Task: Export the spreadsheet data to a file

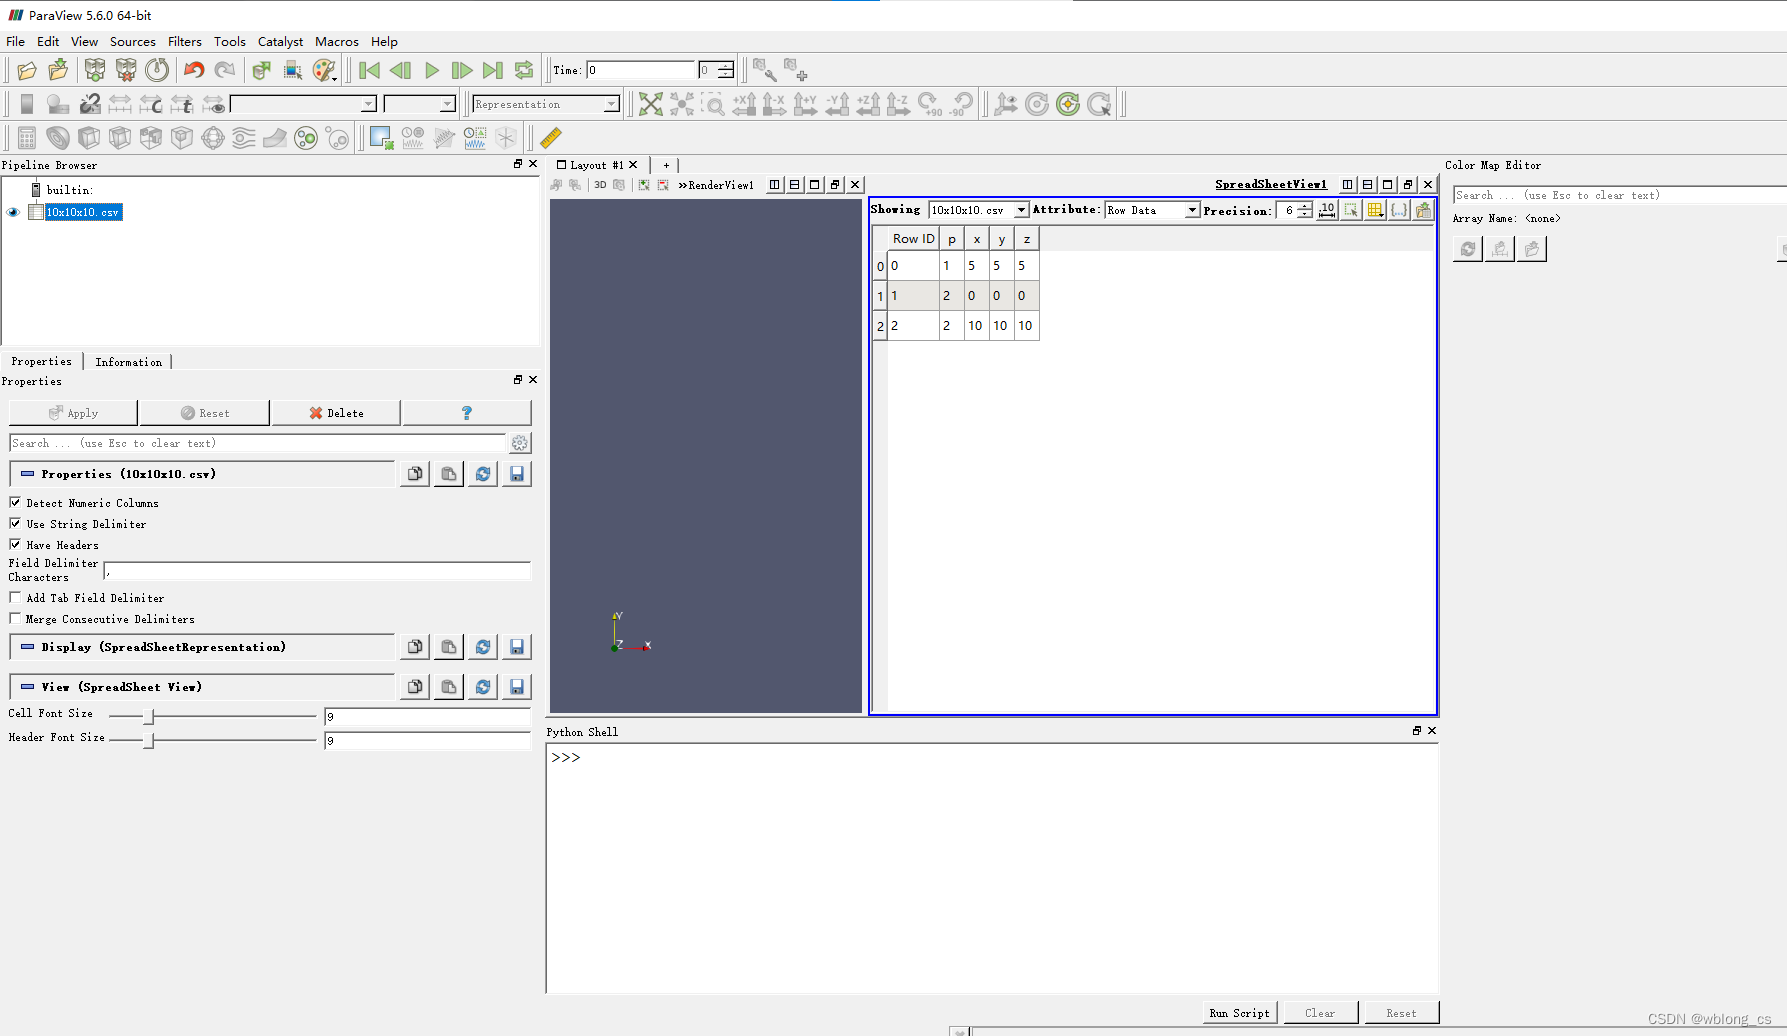Action: [x=1423, y=210]
